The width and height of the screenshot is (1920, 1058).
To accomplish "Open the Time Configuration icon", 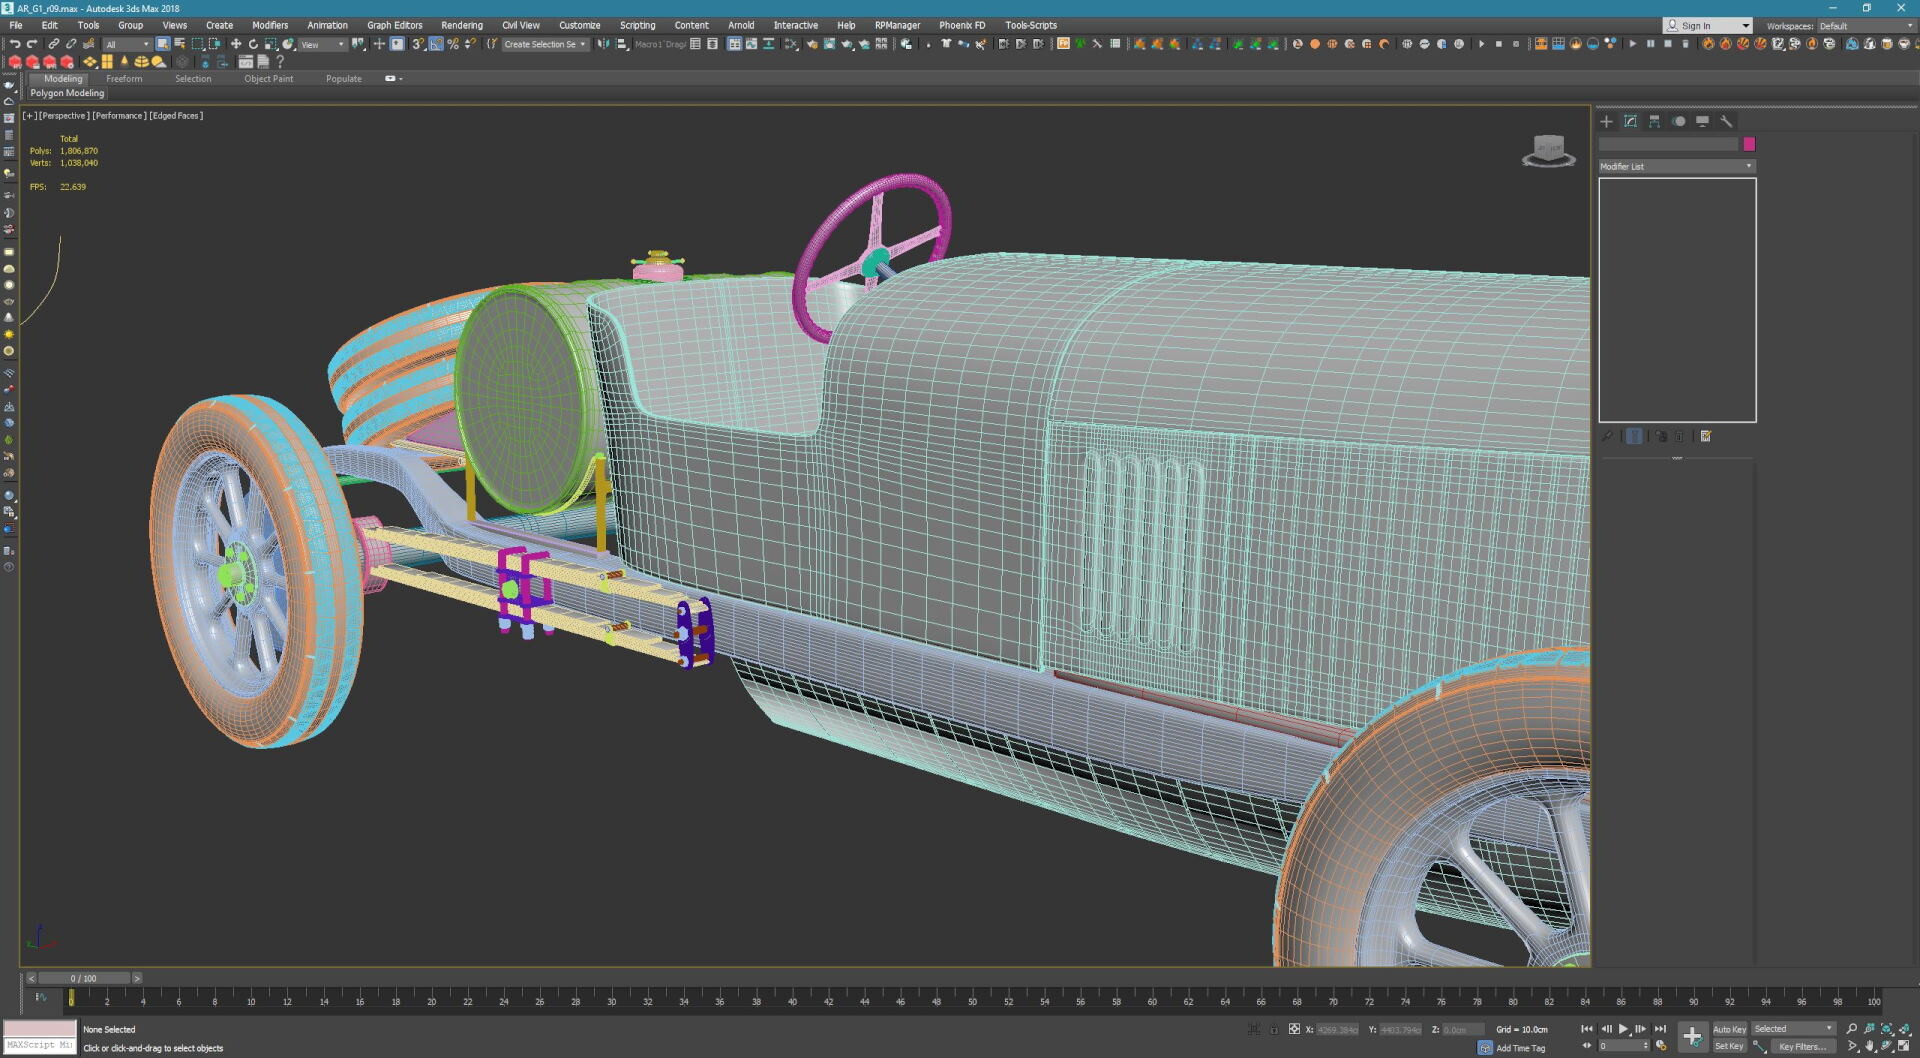I will 1662,1046.
